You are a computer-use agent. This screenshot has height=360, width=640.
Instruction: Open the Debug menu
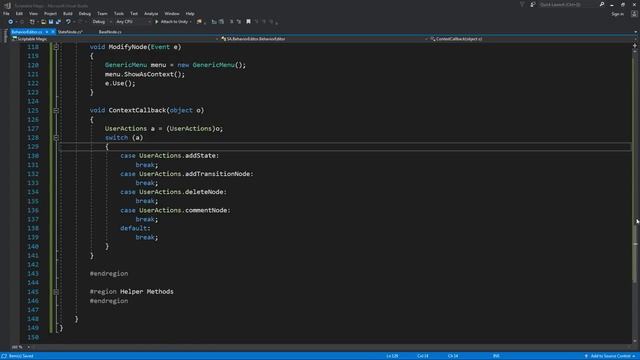(84, 13)
